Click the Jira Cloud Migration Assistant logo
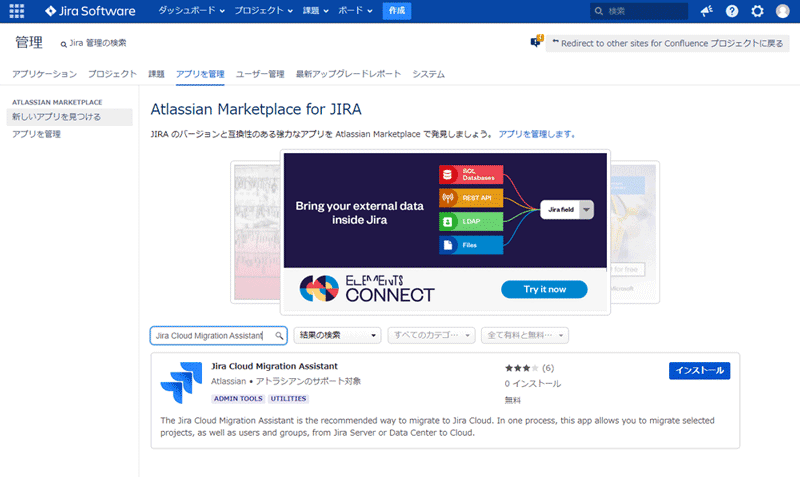This screenshot has width=800, height=477. (182, 383)
